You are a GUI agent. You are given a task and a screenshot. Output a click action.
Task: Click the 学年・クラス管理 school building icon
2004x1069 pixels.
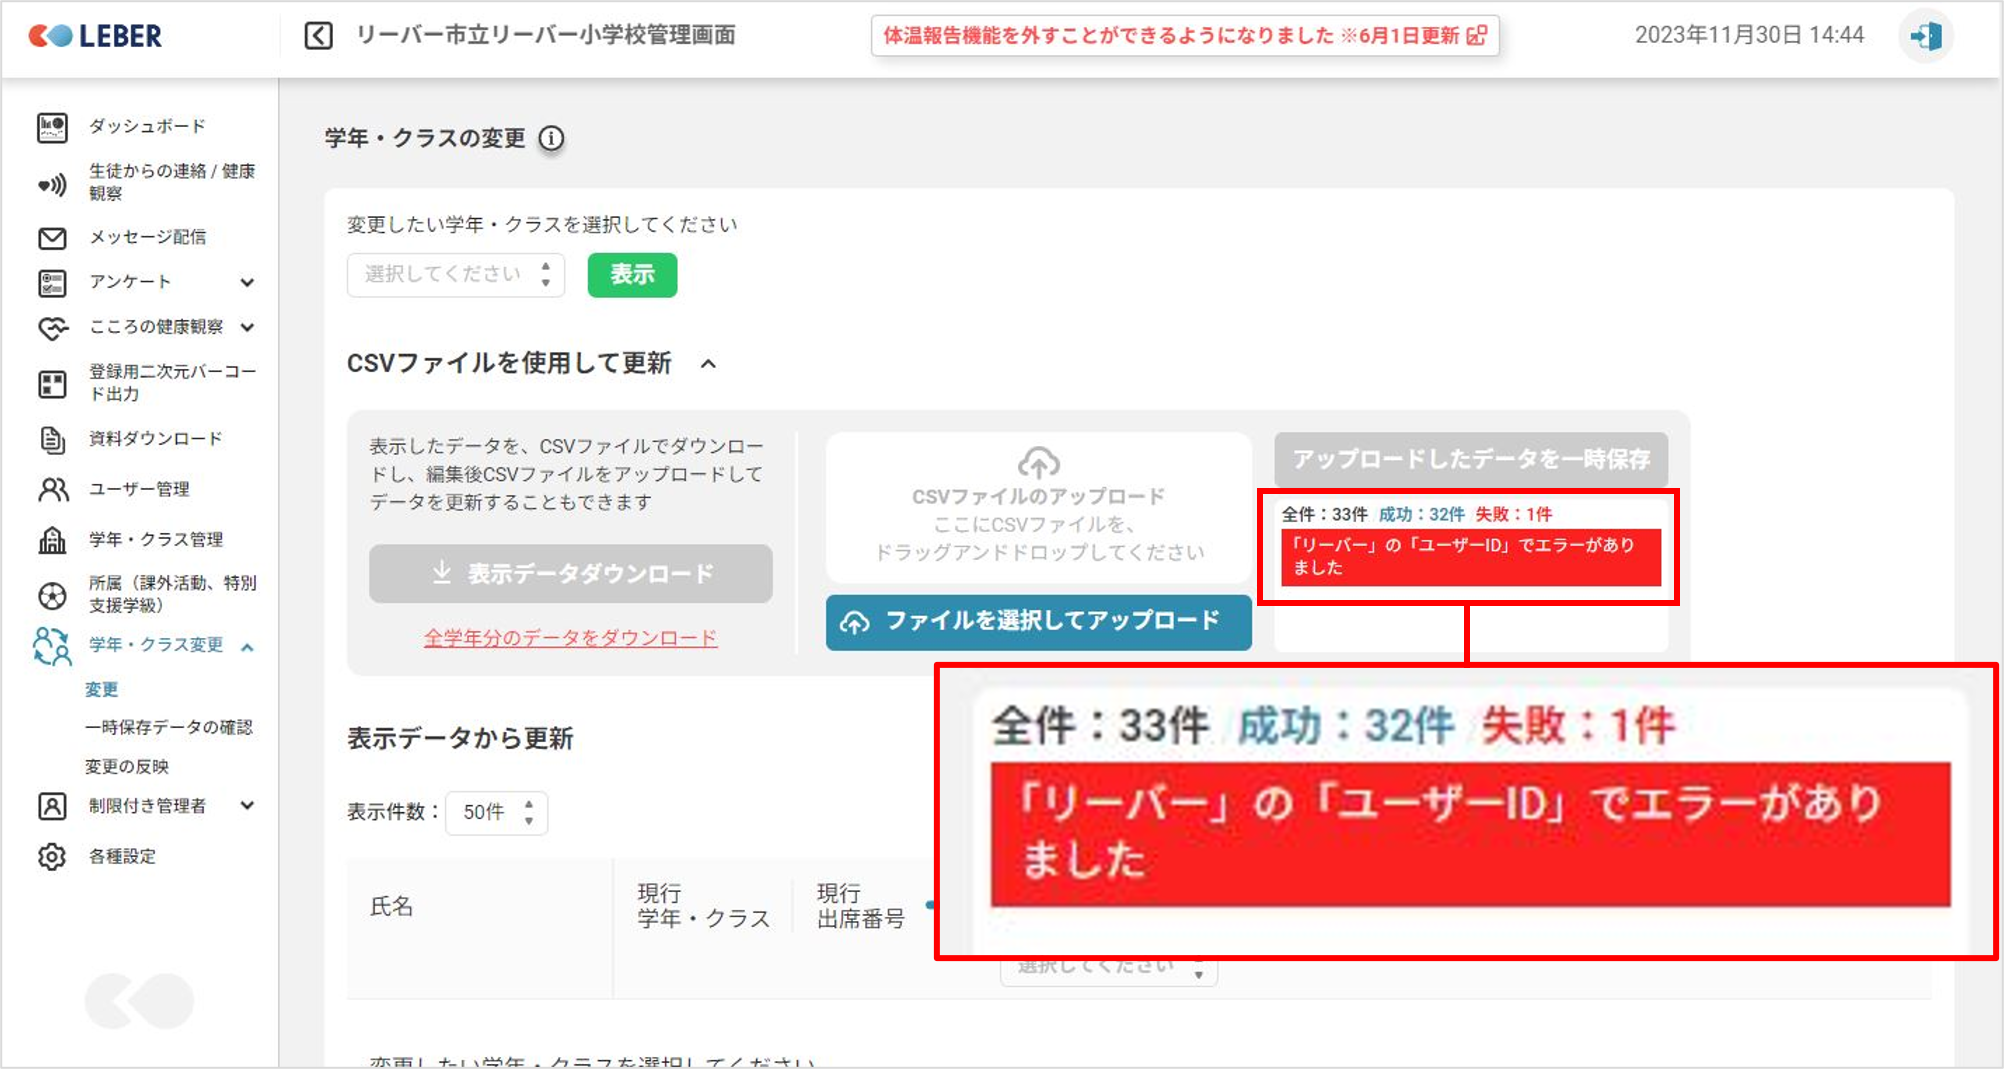tap(52, 540)
